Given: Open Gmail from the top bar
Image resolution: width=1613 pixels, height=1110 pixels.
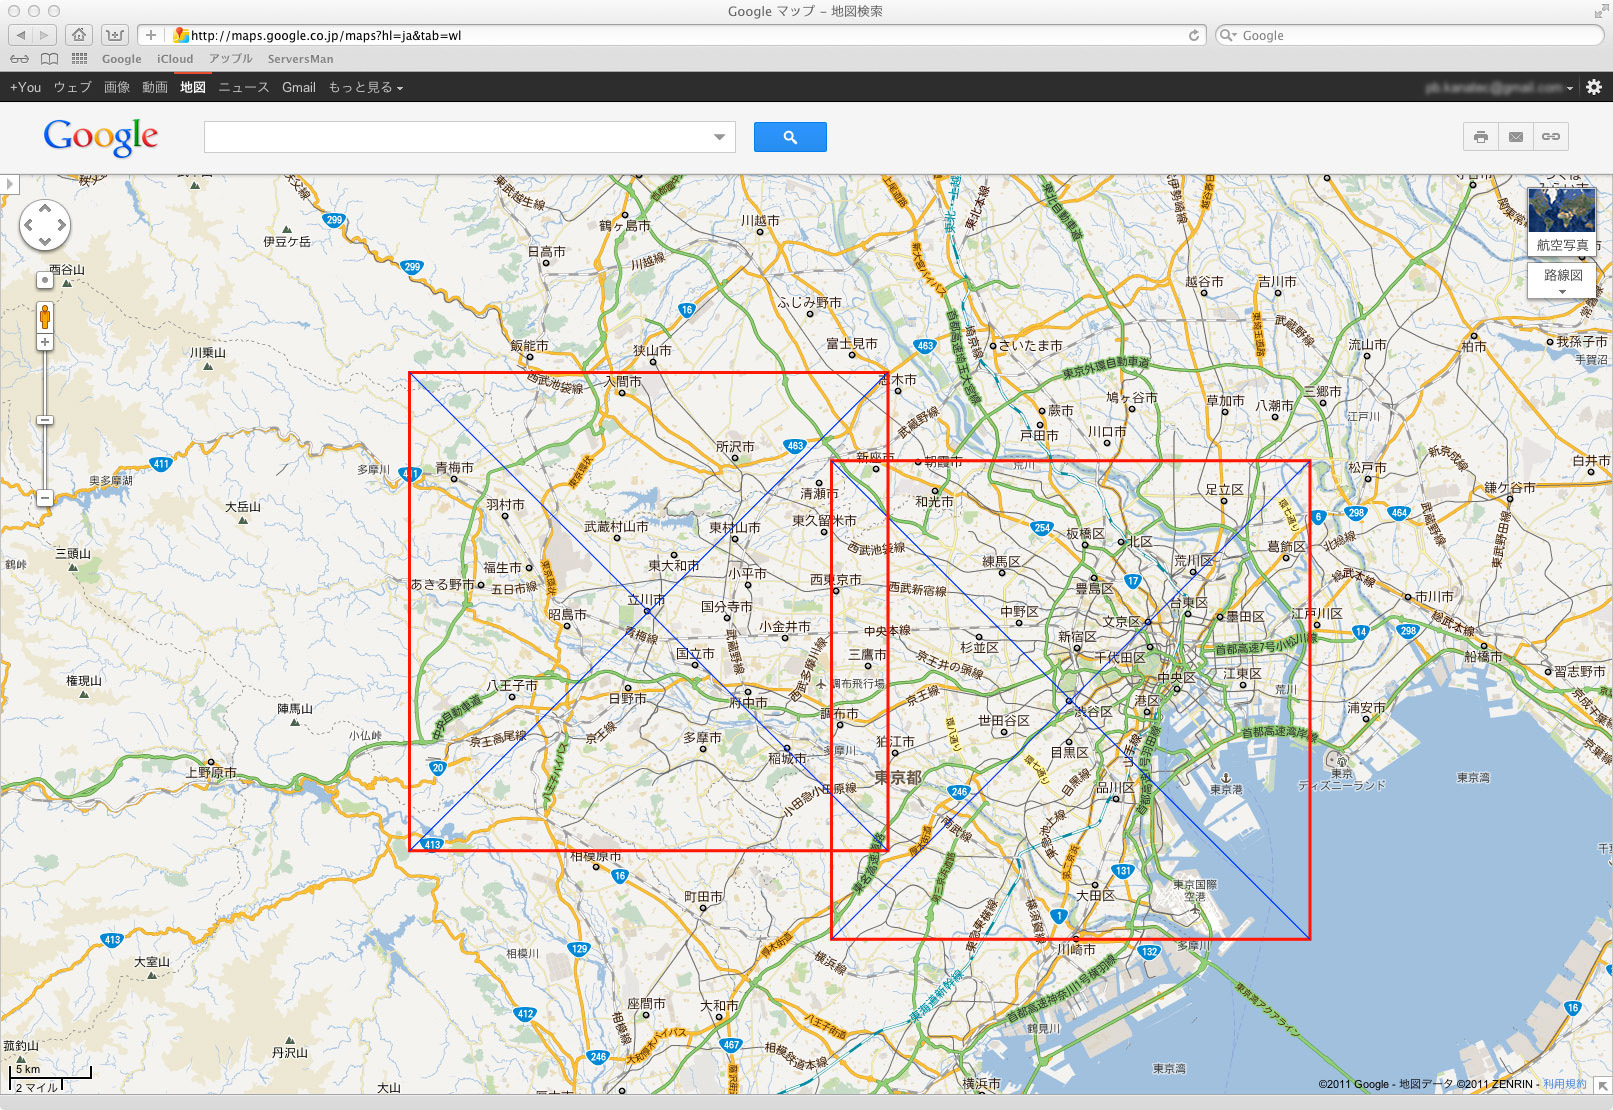Looking at the screenshot, I should (x=299, y=87).
